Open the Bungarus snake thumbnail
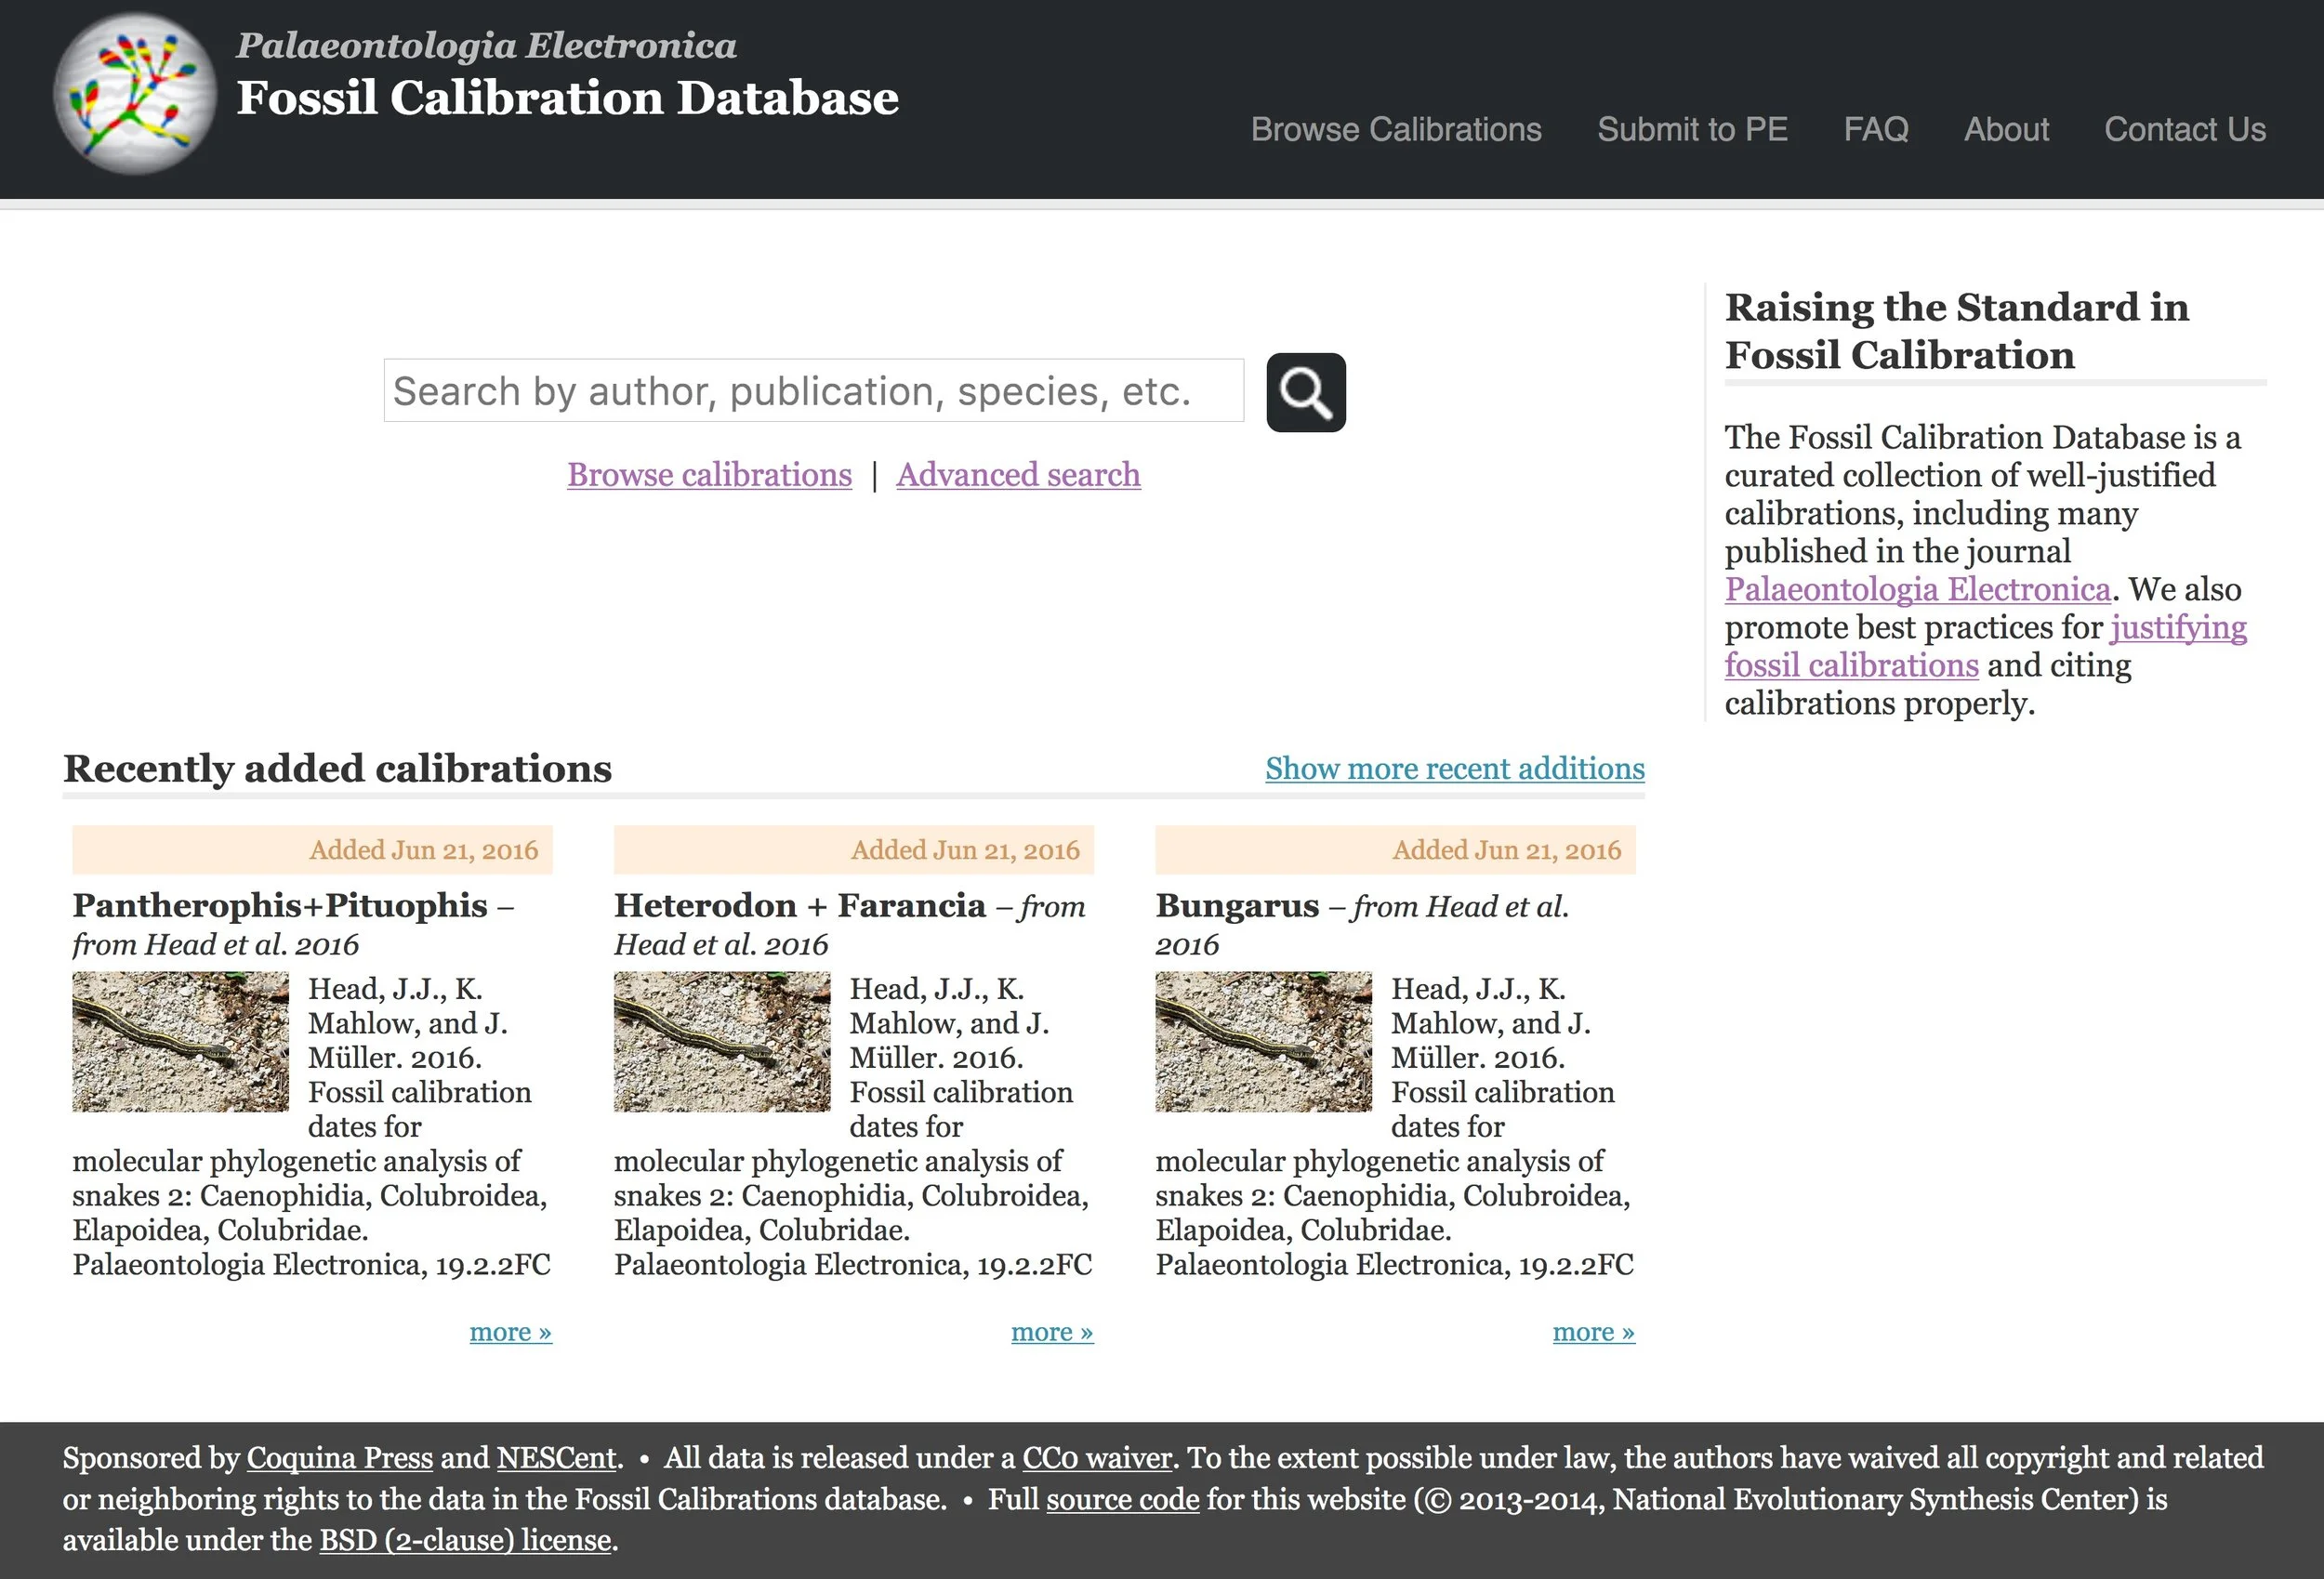This screenshot has width=2324, height=1579. pos(1263,1041)
